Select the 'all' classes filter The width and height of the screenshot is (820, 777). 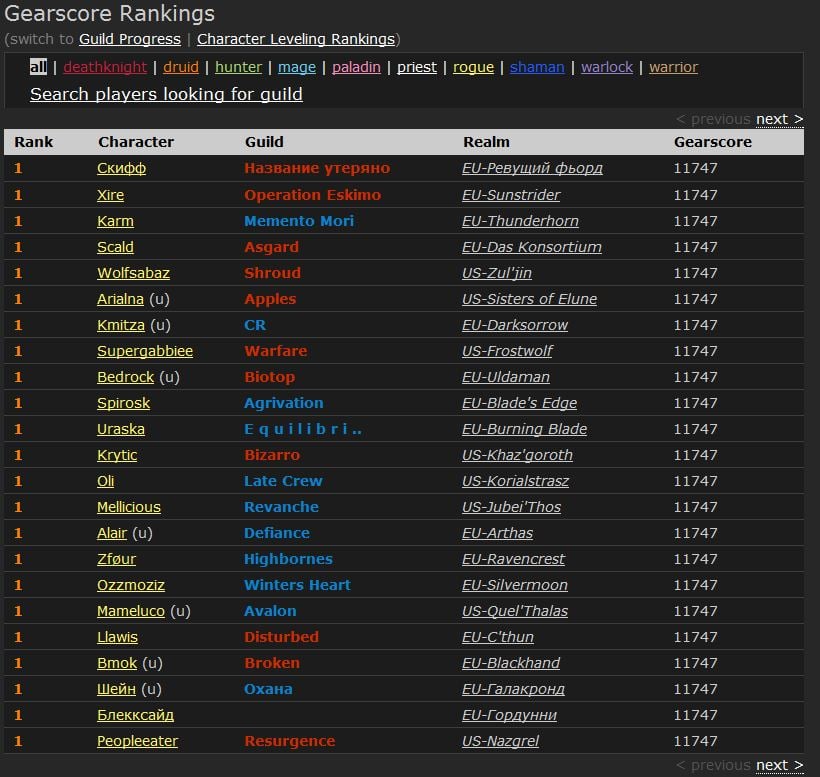38,67
